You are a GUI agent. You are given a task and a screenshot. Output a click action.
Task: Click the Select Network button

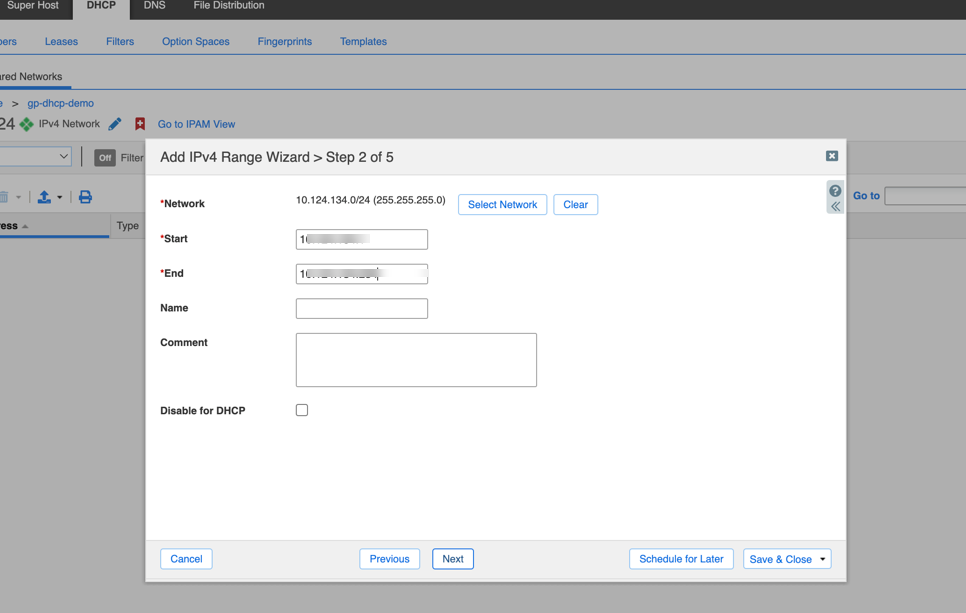coord(502,205)
